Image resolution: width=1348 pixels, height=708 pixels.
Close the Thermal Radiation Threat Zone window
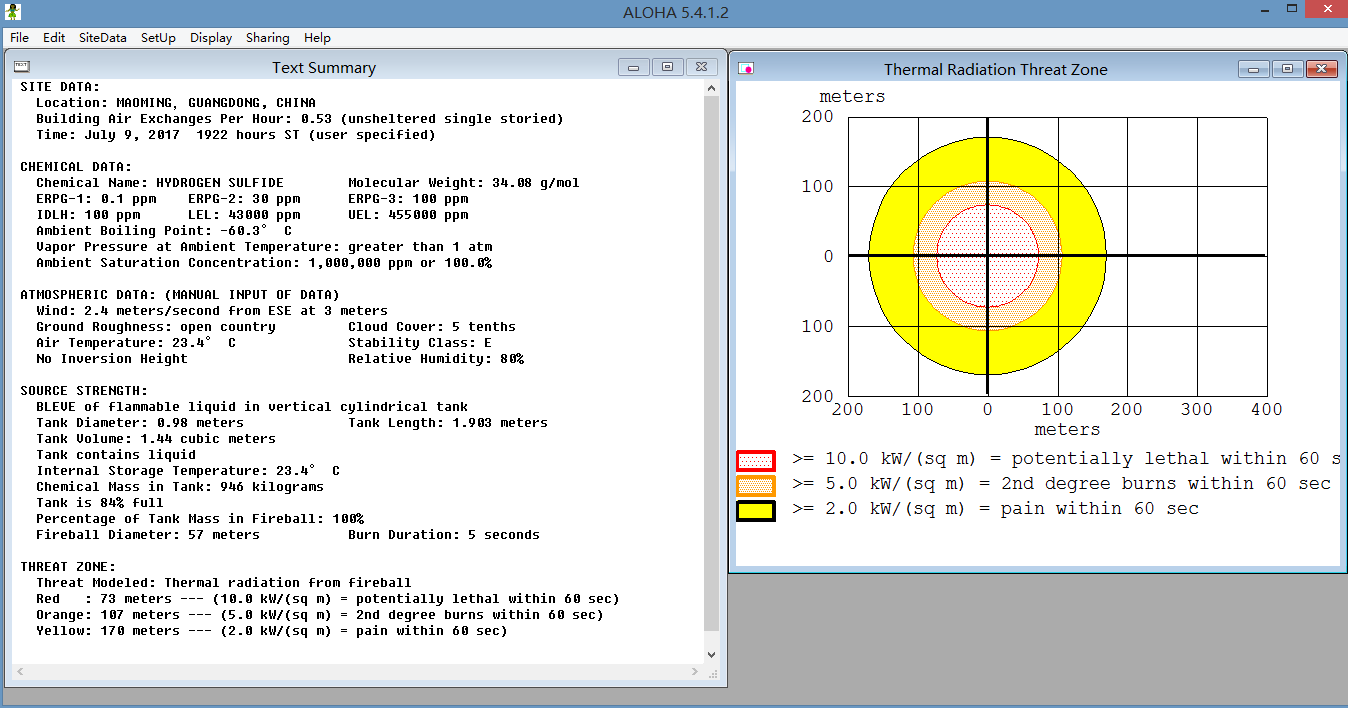(x=1321, y=69)
